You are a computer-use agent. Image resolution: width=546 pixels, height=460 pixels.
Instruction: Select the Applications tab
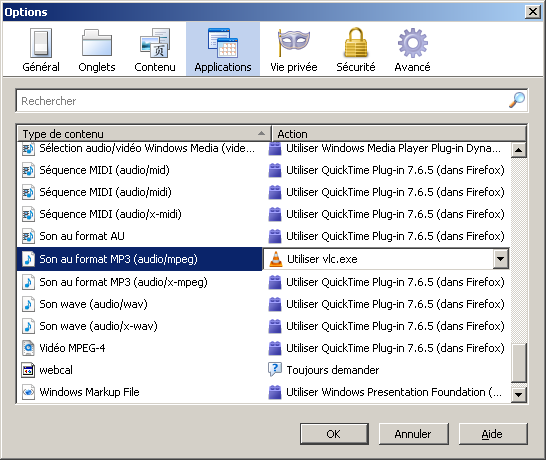pyautogui.click(x=223, y=50)
